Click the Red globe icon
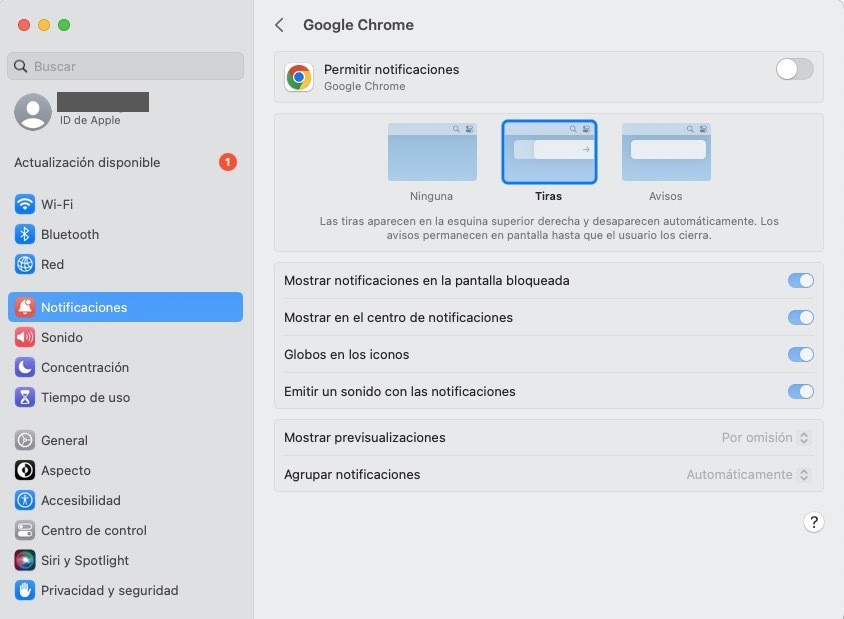Image resolution: width=844 pixels, height=619 pixels. pyautogui.click(x=25, y=264)
